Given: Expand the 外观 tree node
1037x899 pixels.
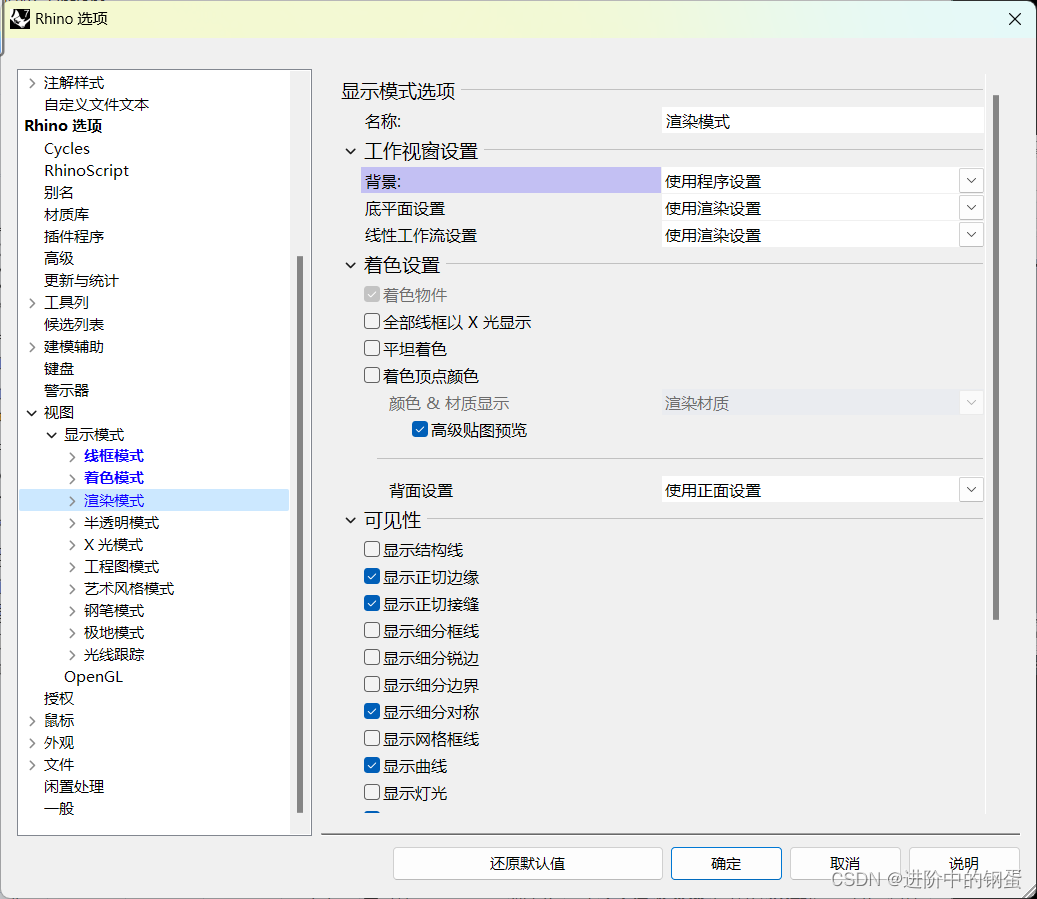Looking at the screenshot, I should pos(32,743).
